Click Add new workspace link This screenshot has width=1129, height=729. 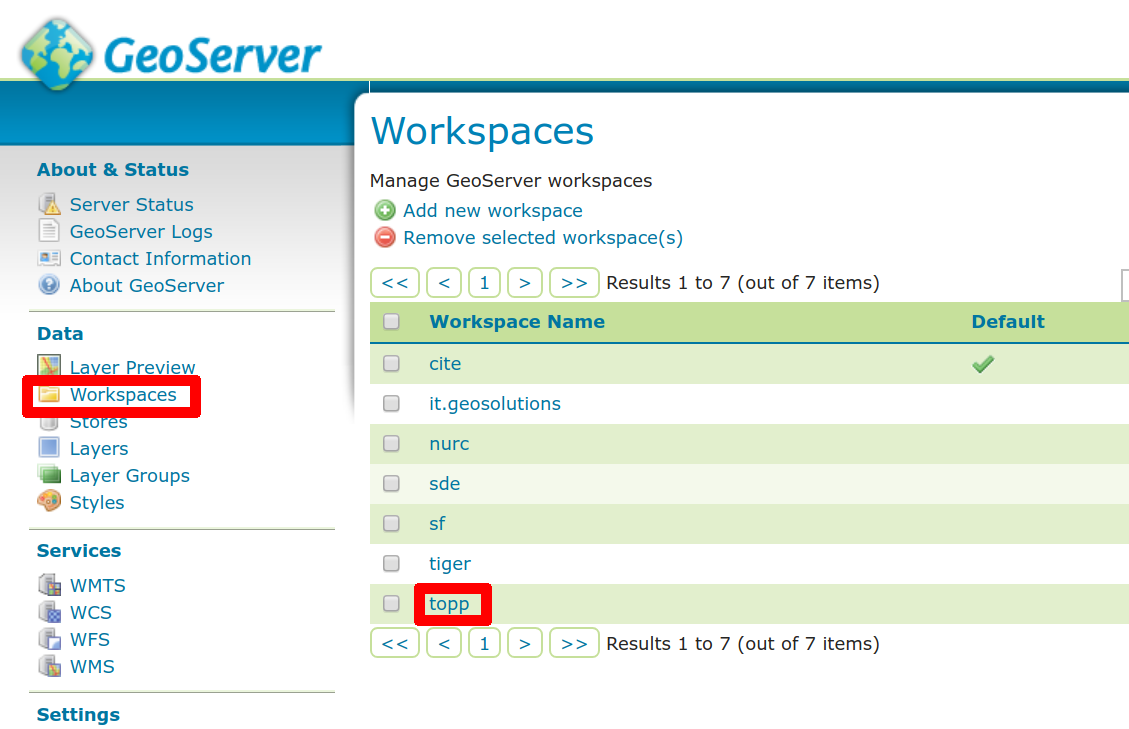point(492,210)
